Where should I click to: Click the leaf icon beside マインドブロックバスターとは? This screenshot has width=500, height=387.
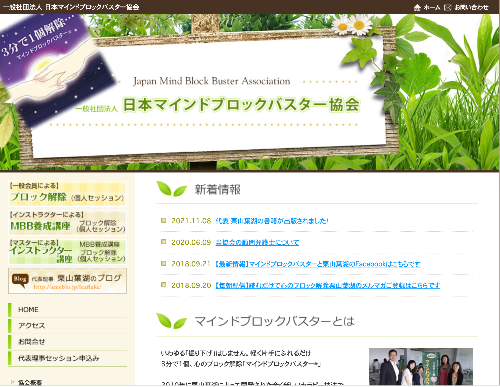tap(171, 321)
